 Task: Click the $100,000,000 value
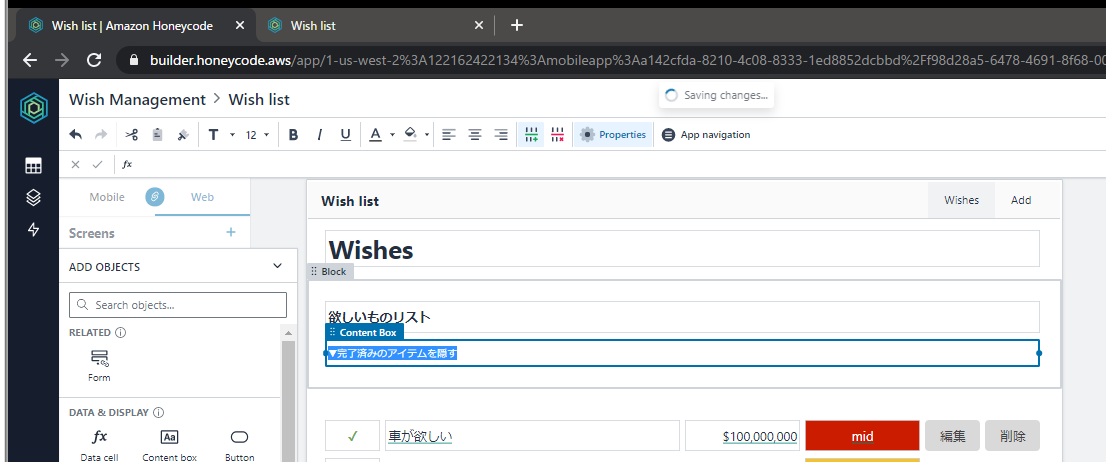click(760, 437)
